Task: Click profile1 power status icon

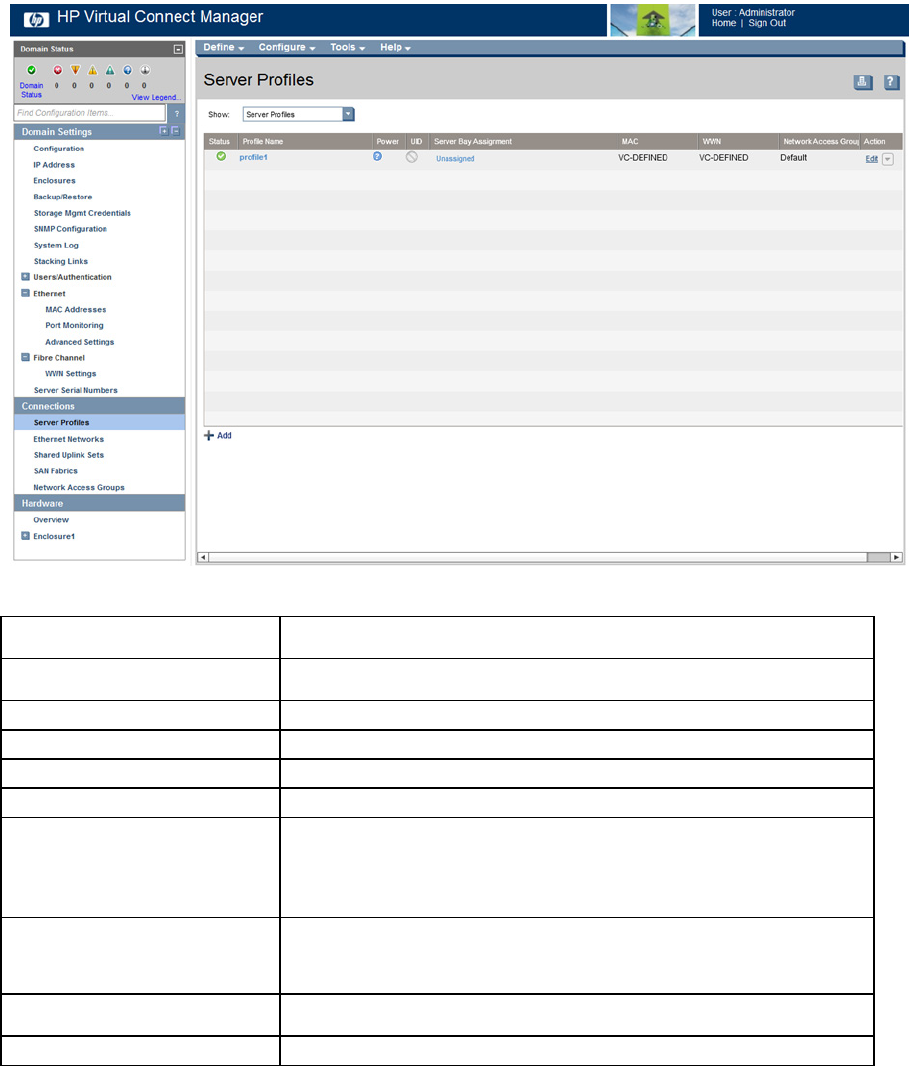Action: click(x=377, y=156)
